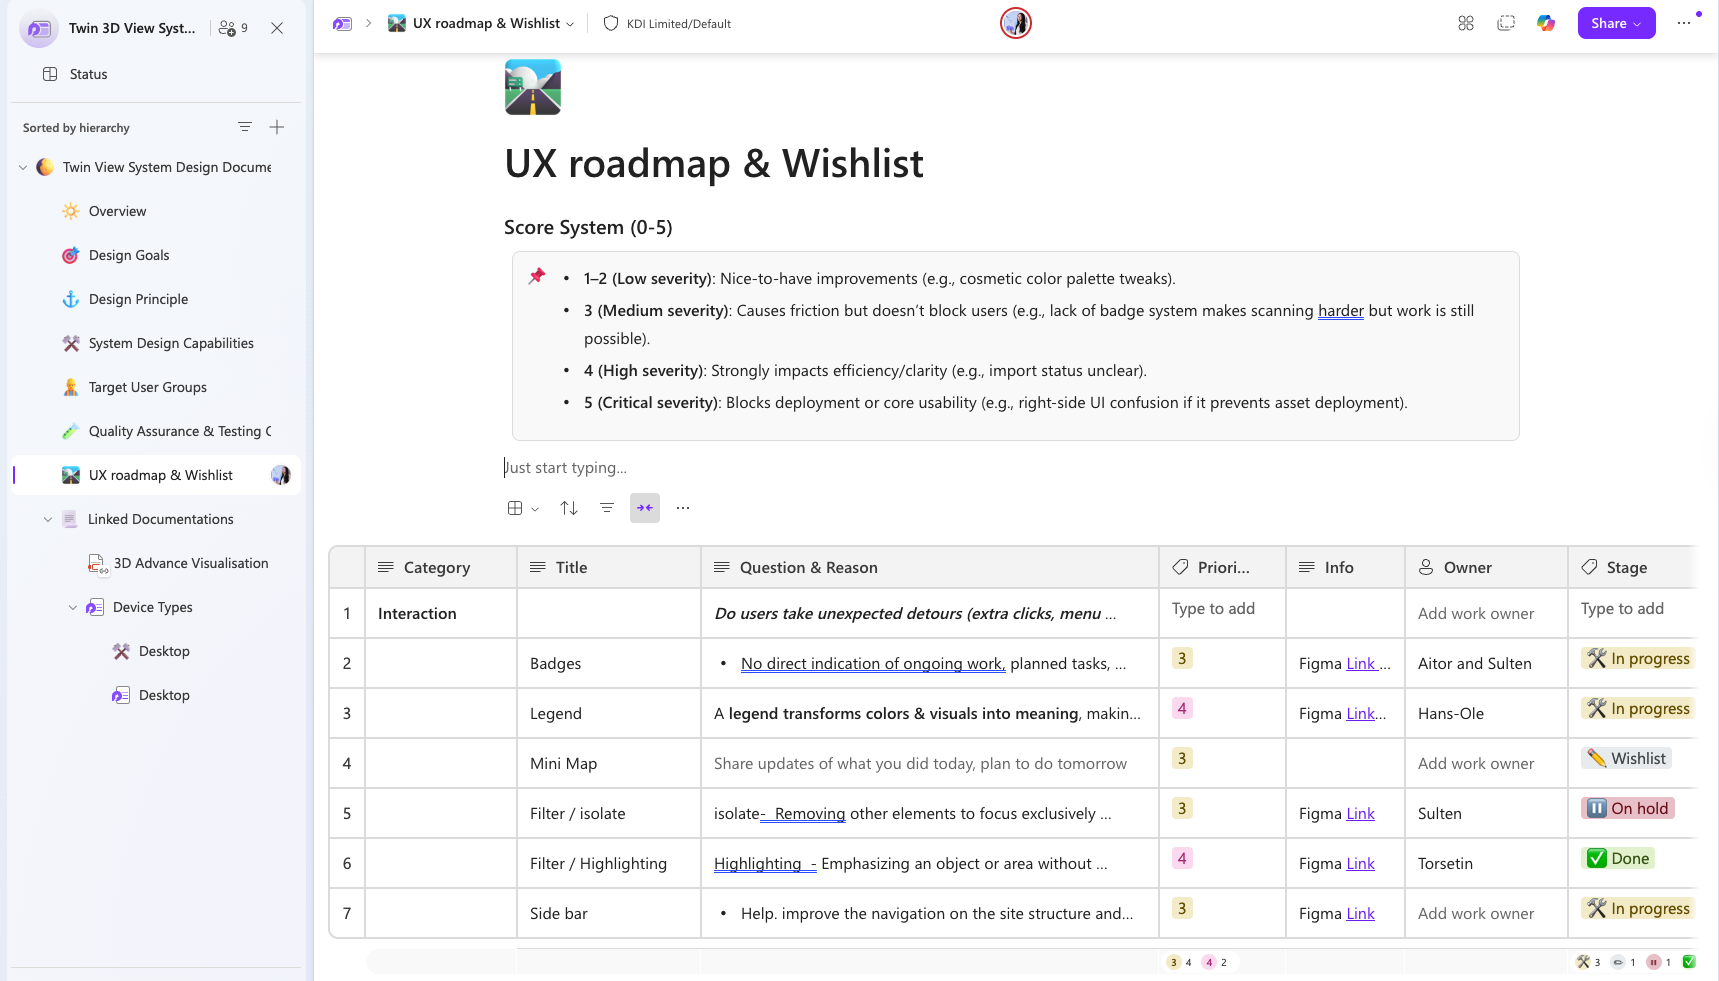Toggle the collapse-width button in table toolbar
1719x981 pixels.
click(645, 508)
